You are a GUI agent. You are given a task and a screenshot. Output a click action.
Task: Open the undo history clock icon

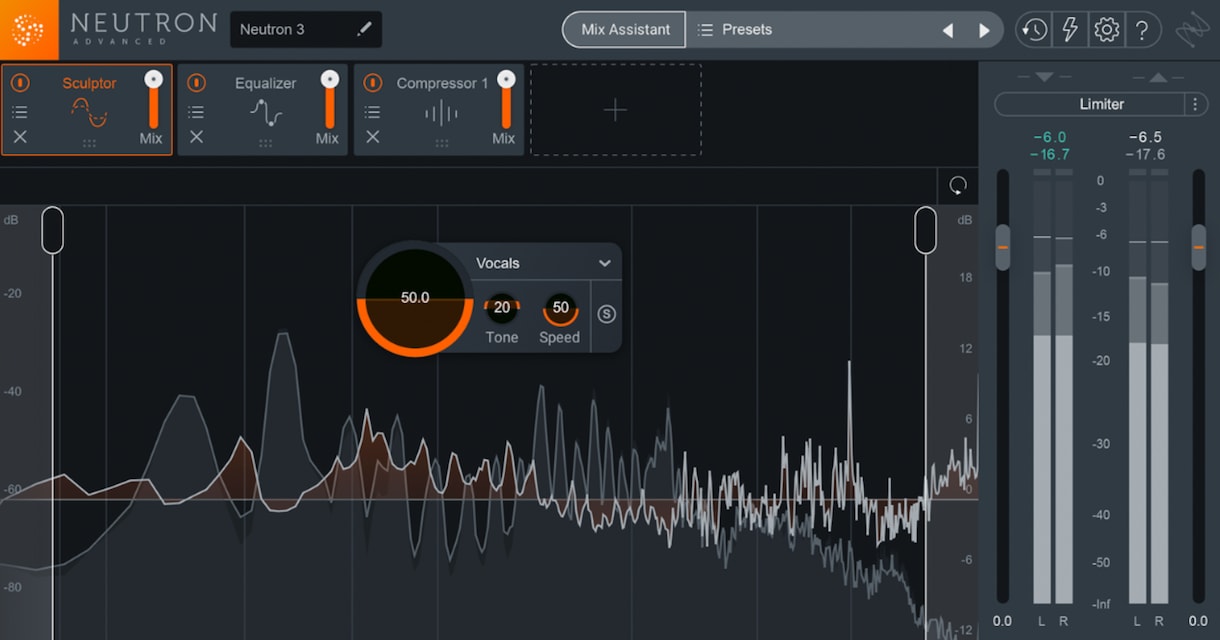coord(1033,30)
